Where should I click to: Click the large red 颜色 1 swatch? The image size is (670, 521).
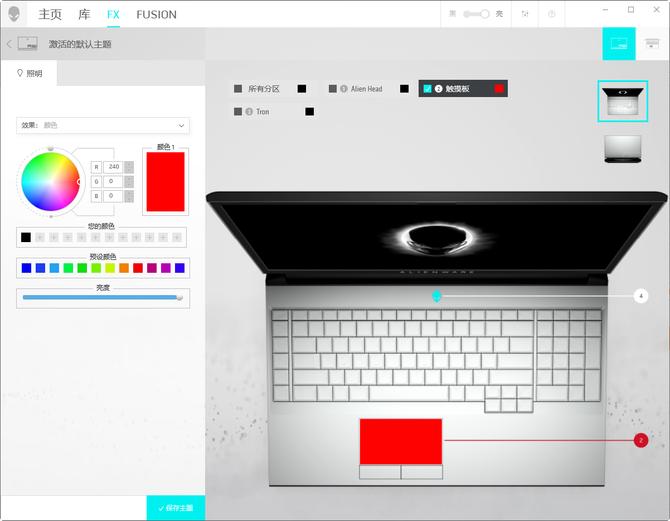(x=165, y=182)
